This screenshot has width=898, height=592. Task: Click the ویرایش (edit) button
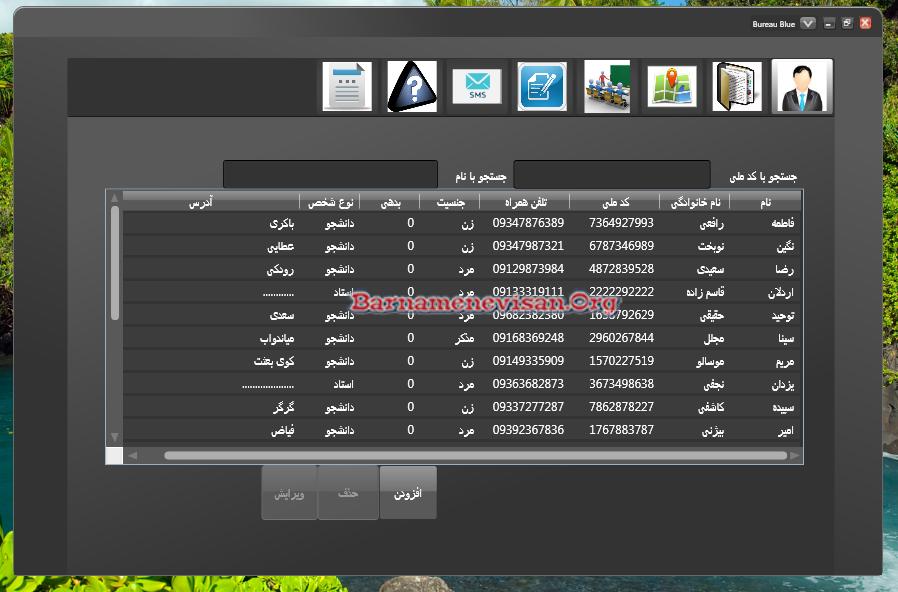(289, 493)
